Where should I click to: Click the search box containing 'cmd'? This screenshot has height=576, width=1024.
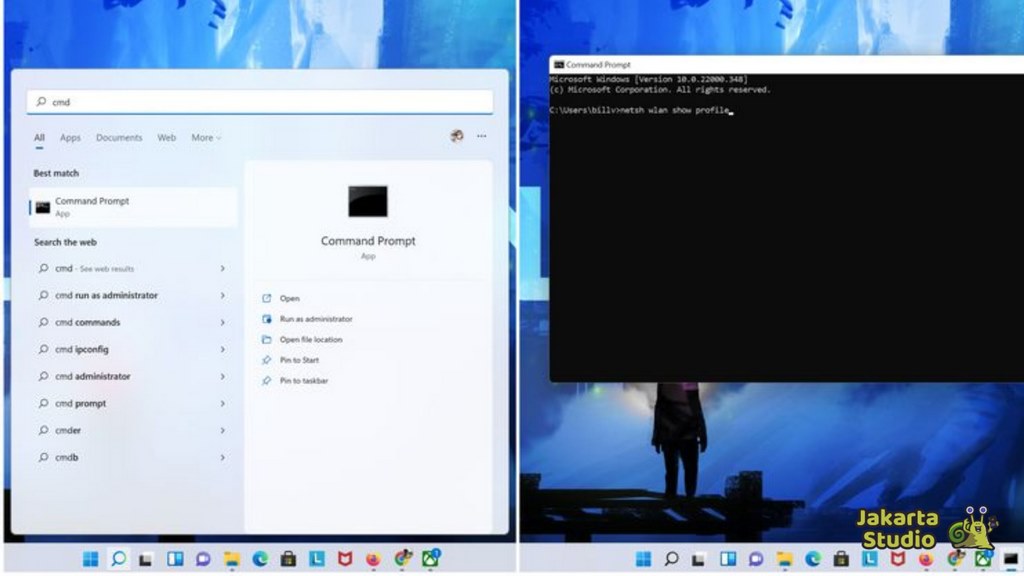(x=260, y=102)
